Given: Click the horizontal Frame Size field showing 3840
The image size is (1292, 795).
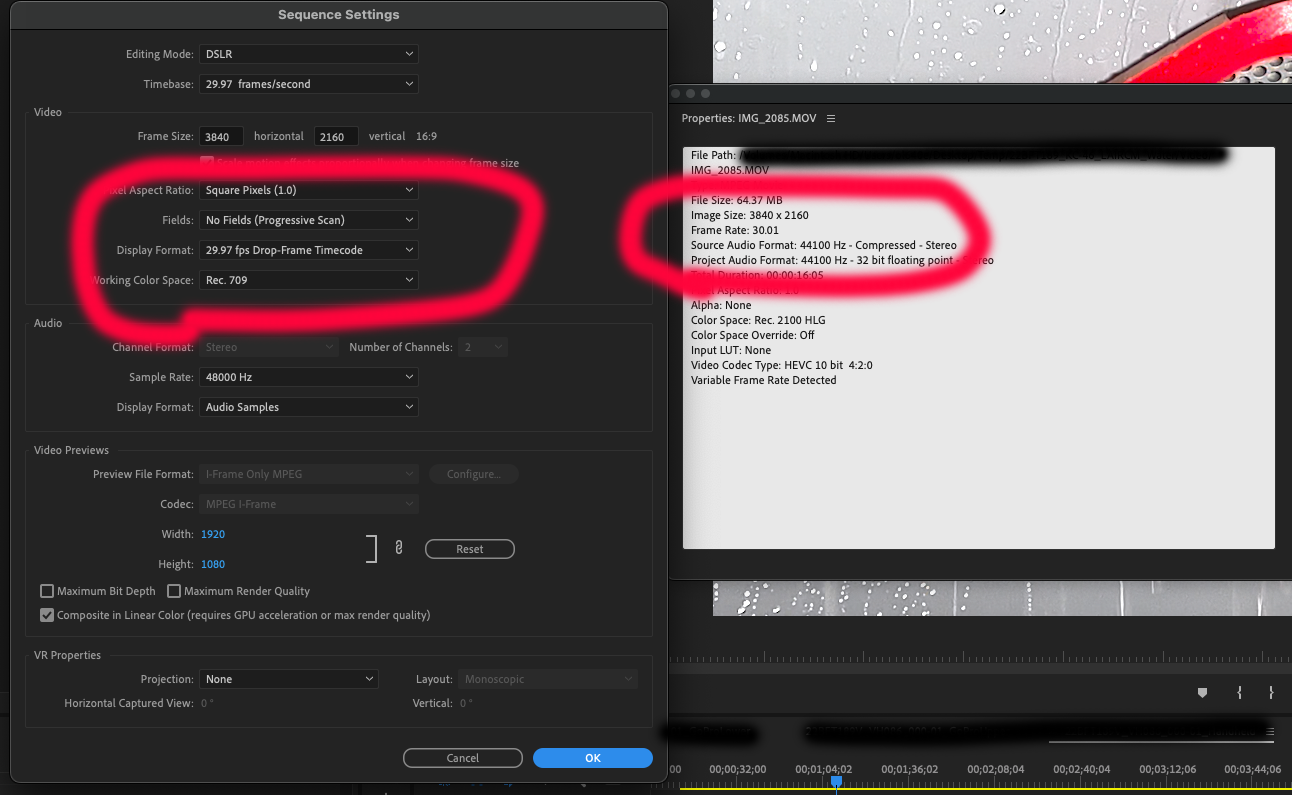Looking at the screenshot, I should click(220, 136).
